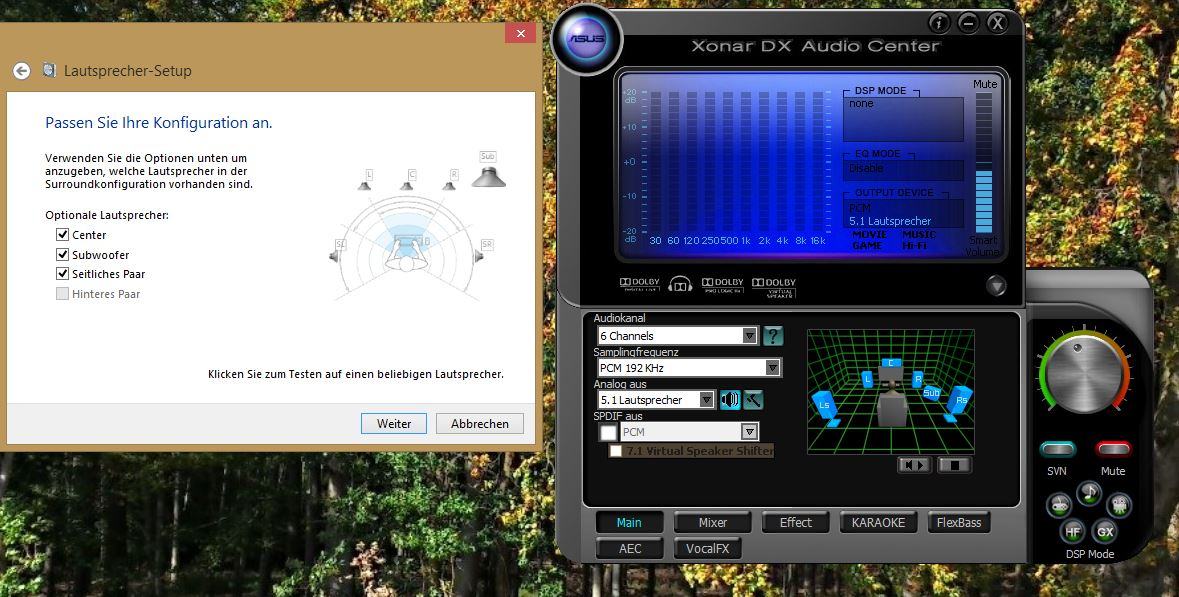Uncheck Seitliches Paar checkbox
Screen dimensions: 1179x597
point(62,274)
